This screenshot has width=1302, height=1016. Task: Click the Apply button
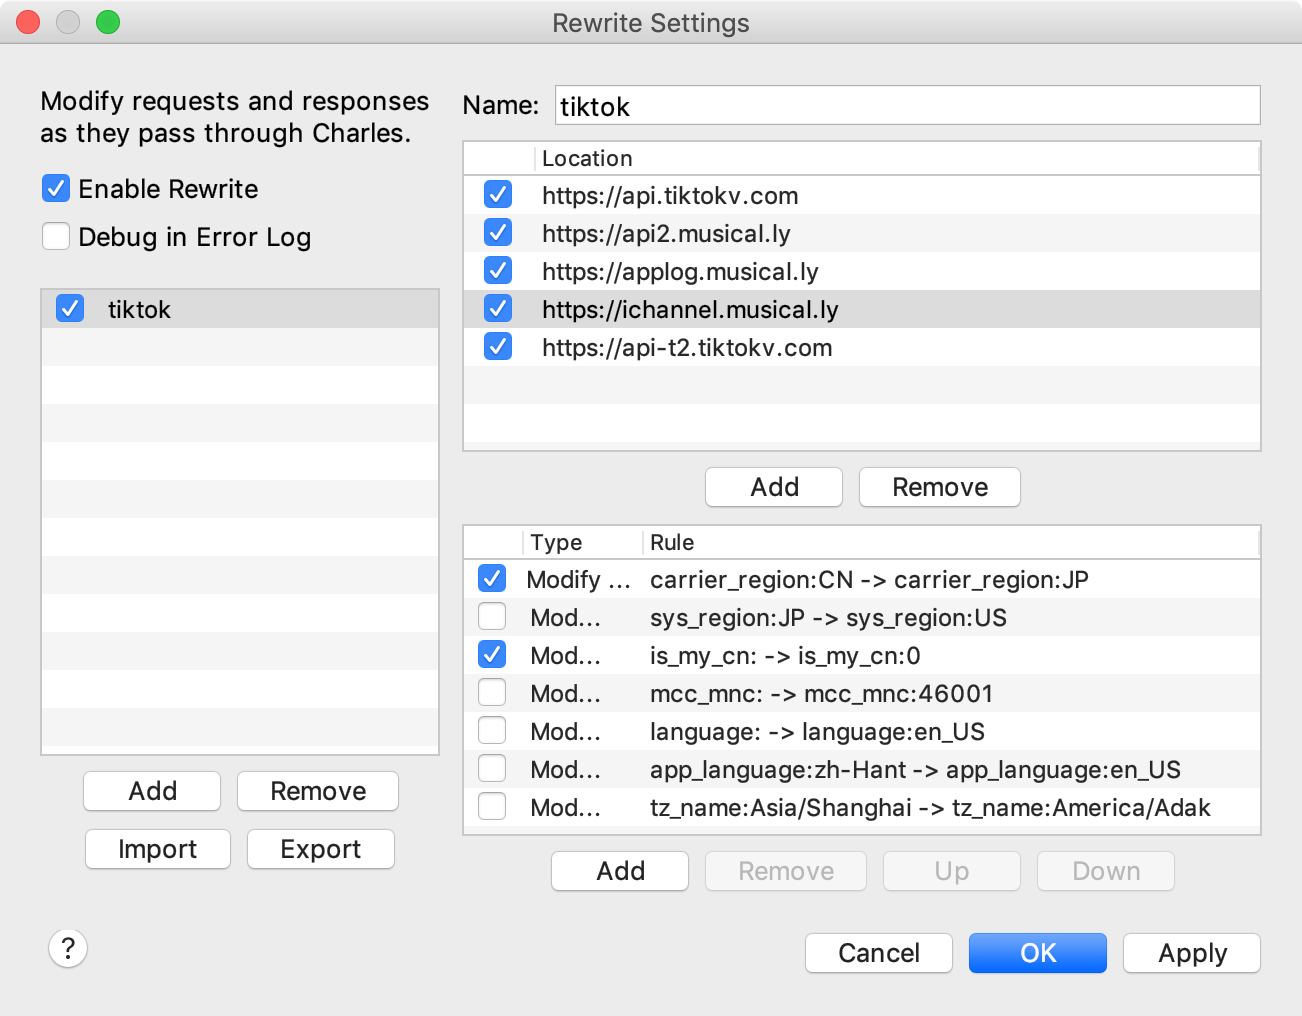[1192, 953]
